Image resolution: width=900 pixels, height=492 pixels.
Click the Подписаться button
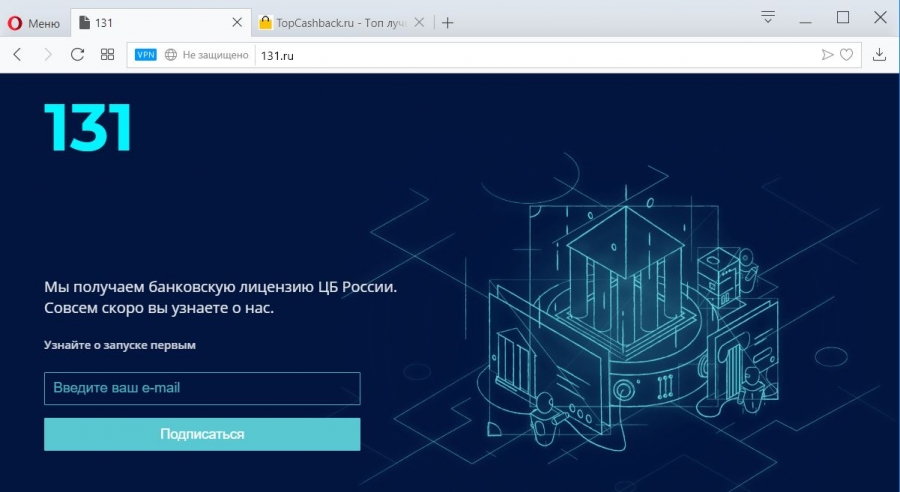202,434
